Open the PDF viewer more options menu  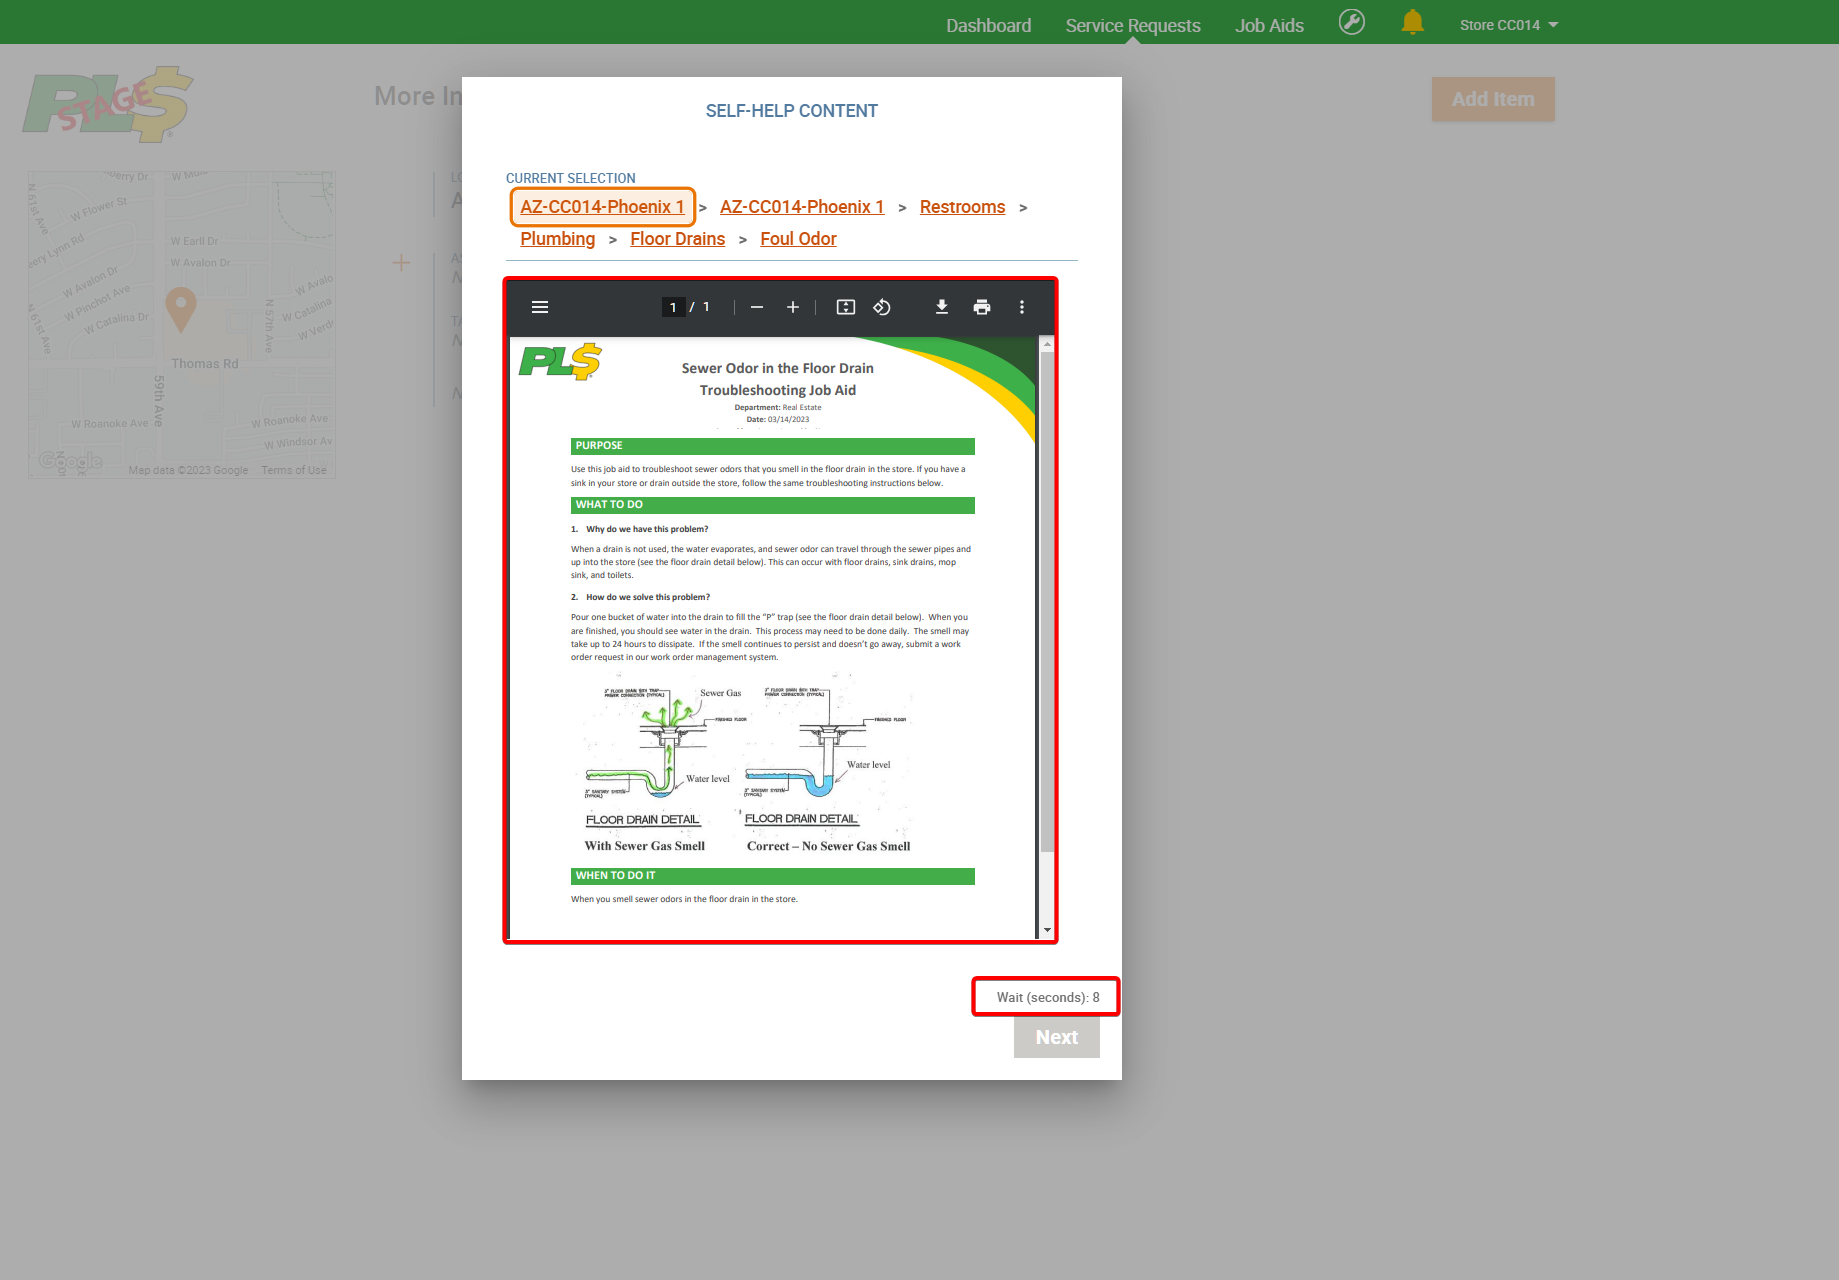[x=1021, y=307]
